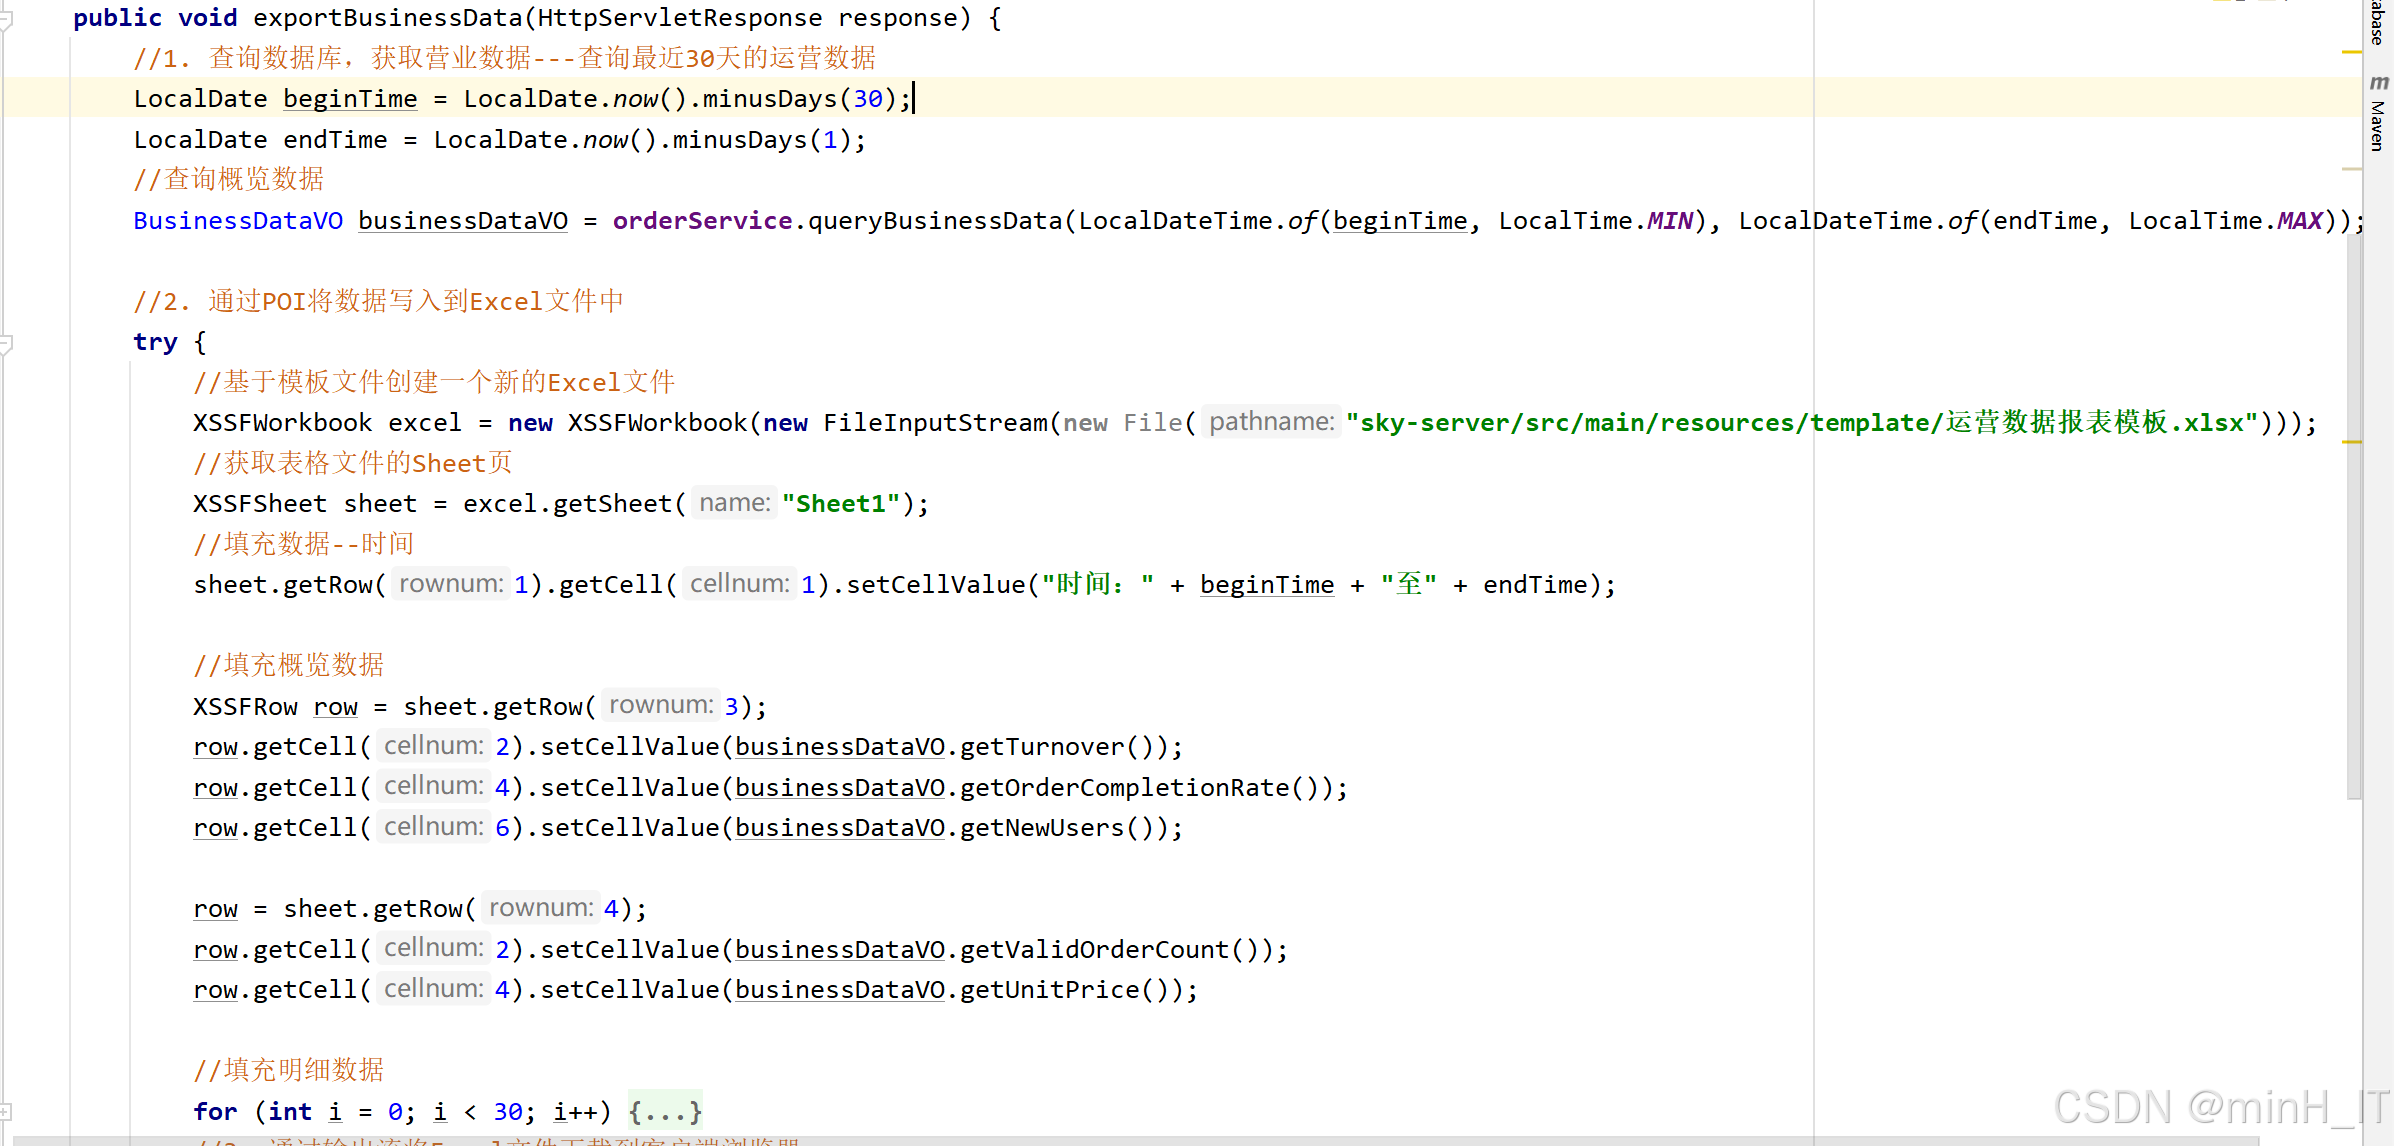Screen dimensions: 2394x1146
Task: Expand the folded for-loop {...} region
Action: (665, 1111)
